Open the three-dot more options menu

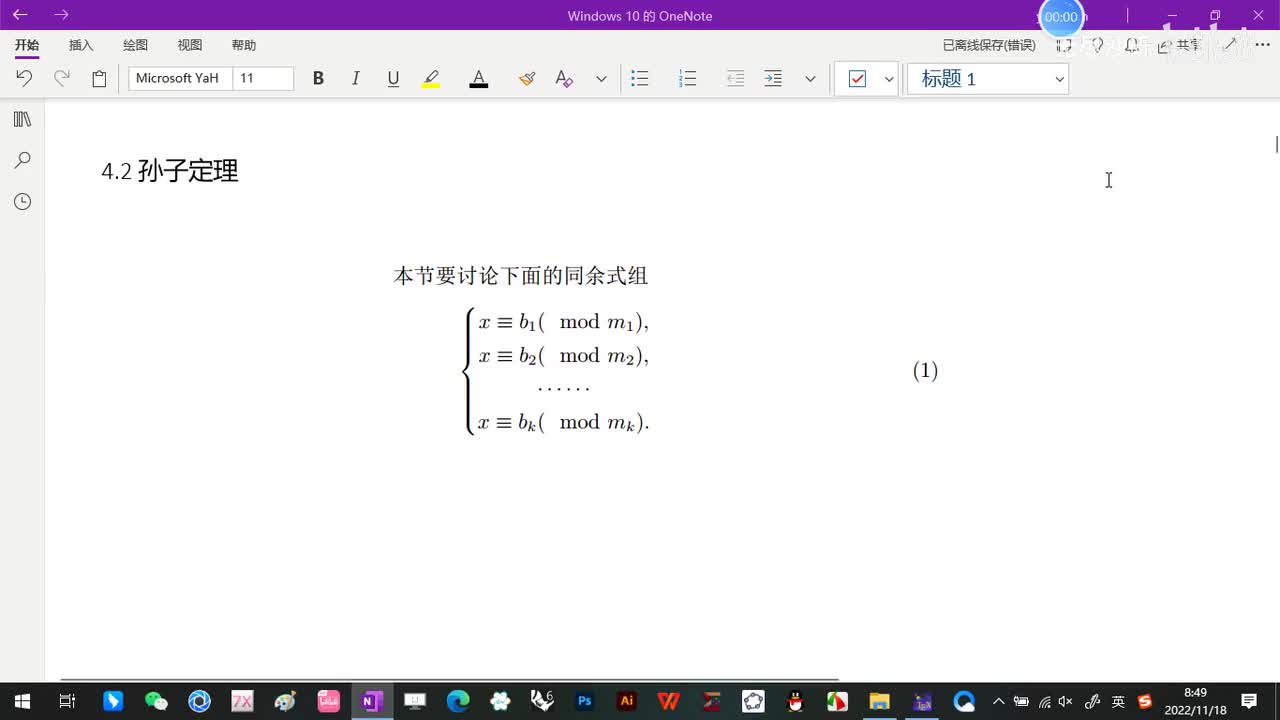[1262, 45]
